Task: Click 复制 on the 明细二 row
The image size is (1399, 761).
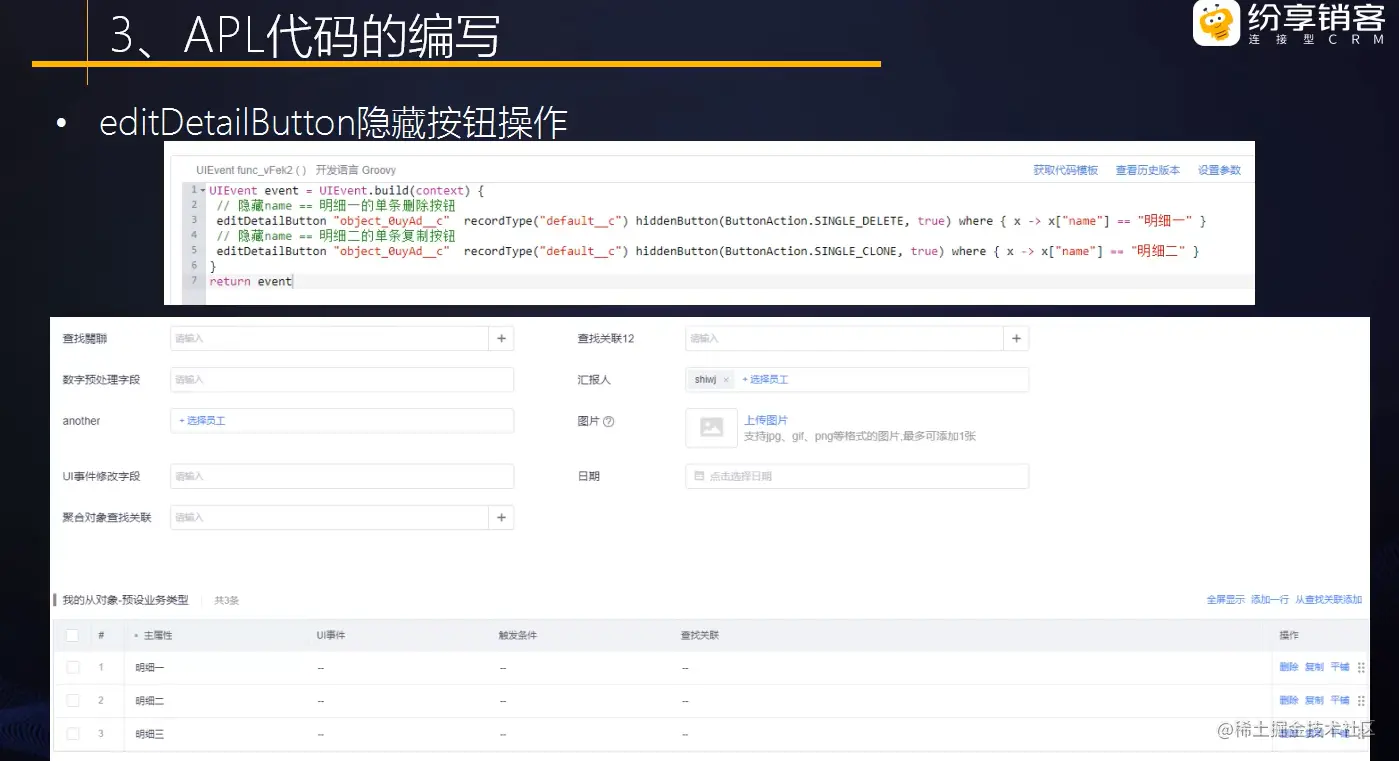Action: (1314, 700)
